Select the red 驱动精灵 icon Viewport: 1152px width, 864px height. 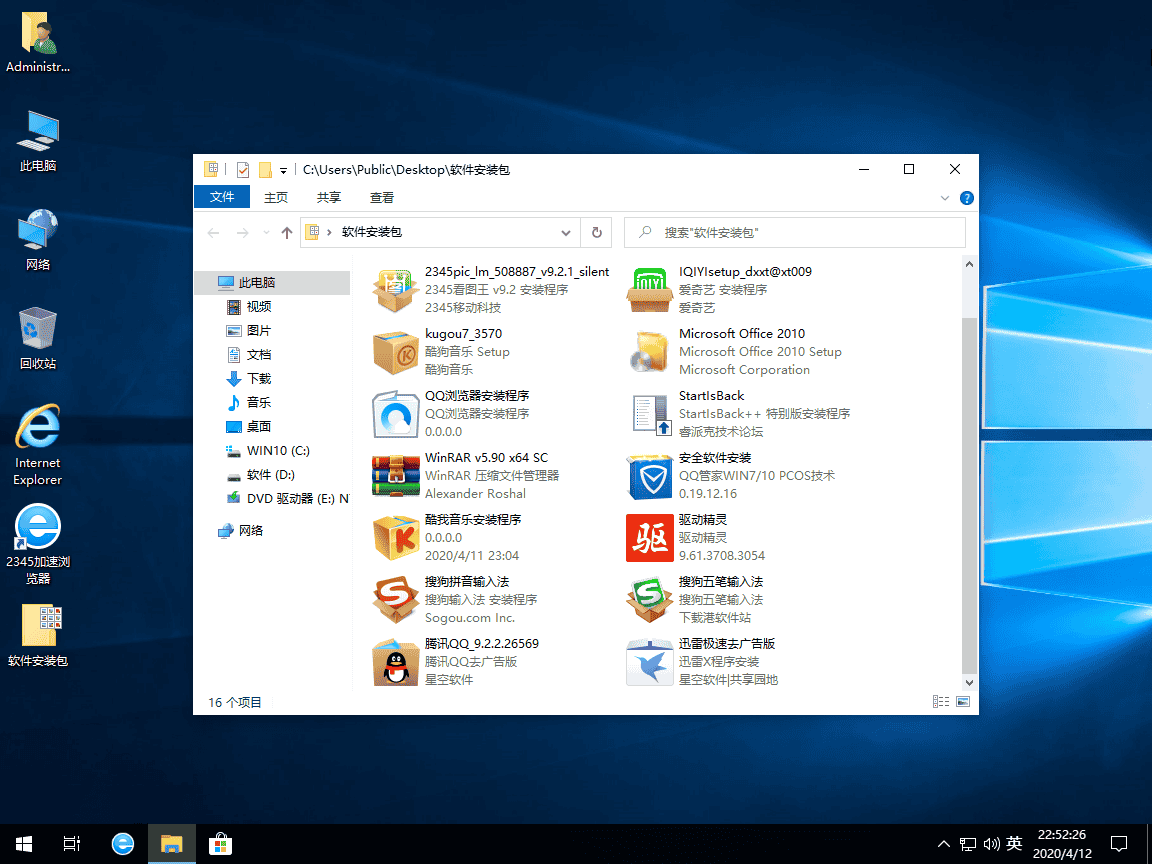point(649,538)
